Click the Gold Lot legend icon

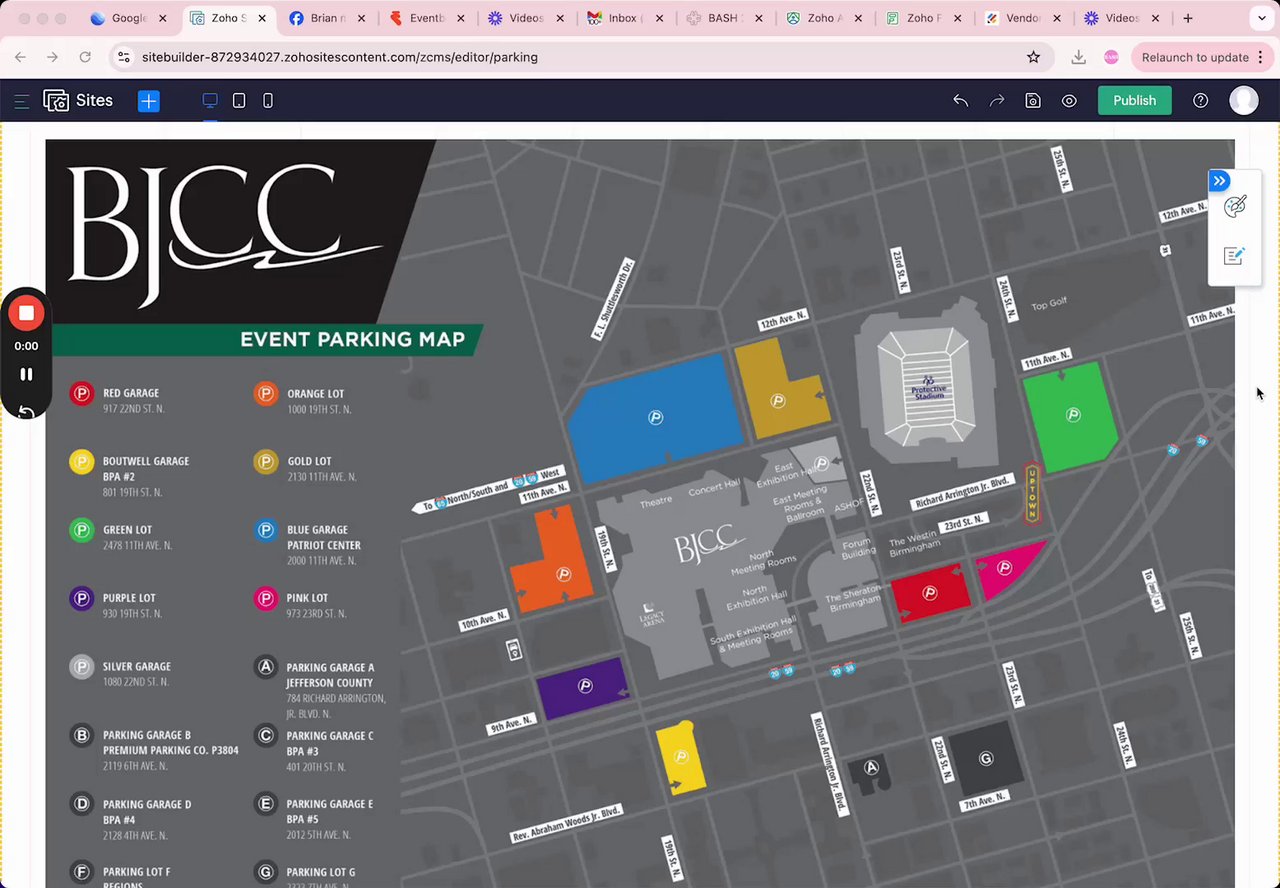pyautogui.click(x=265, y=461)
